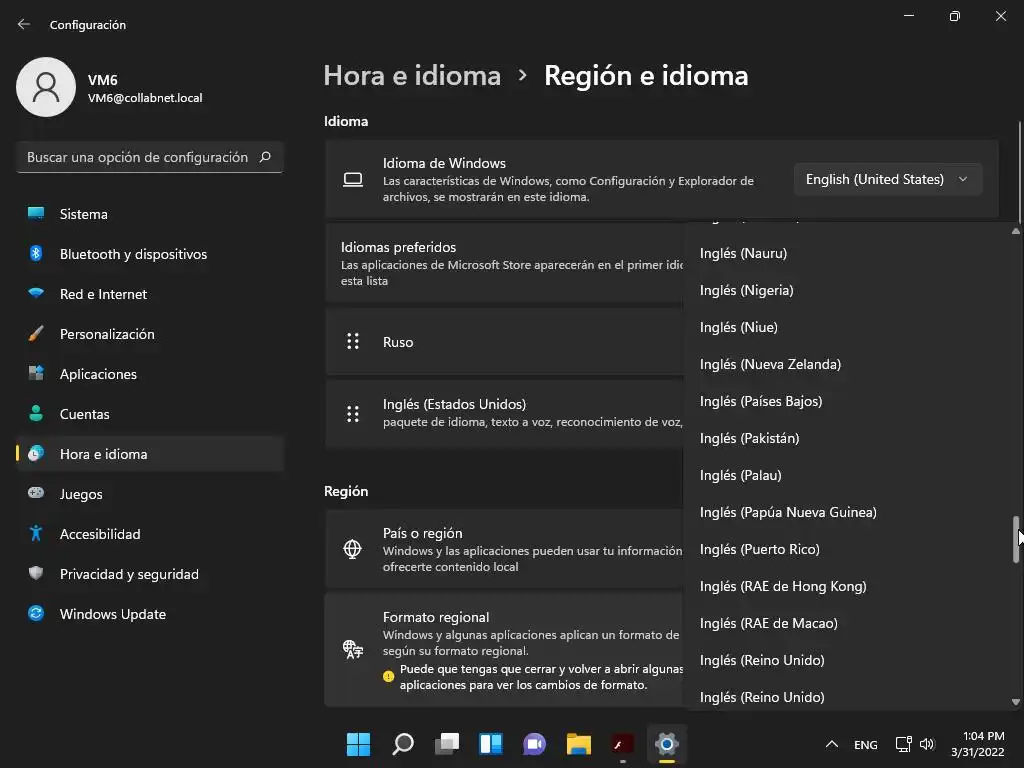
Task: Open the País o región setting
Action: click(504, 549)
